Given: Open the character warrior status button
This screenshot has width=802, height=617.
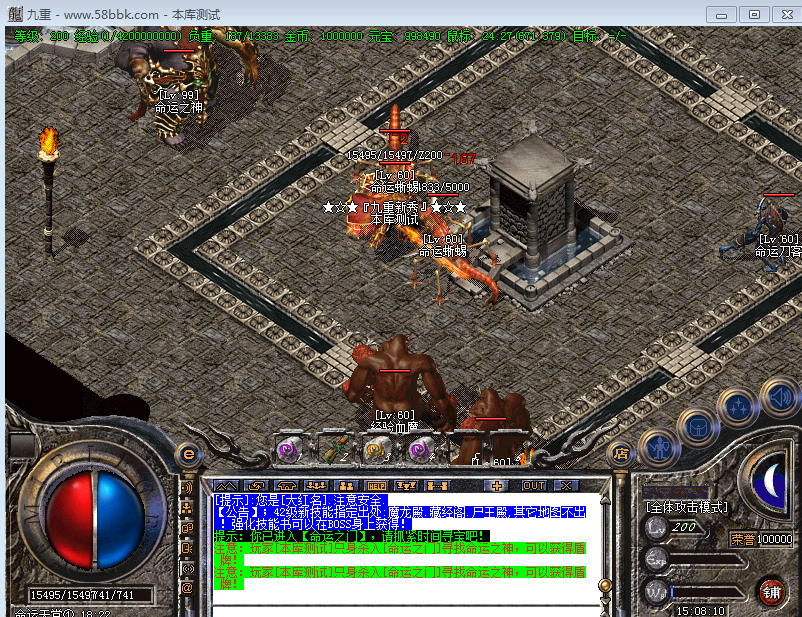Looking at the screenshot, I should click(660, 448).
